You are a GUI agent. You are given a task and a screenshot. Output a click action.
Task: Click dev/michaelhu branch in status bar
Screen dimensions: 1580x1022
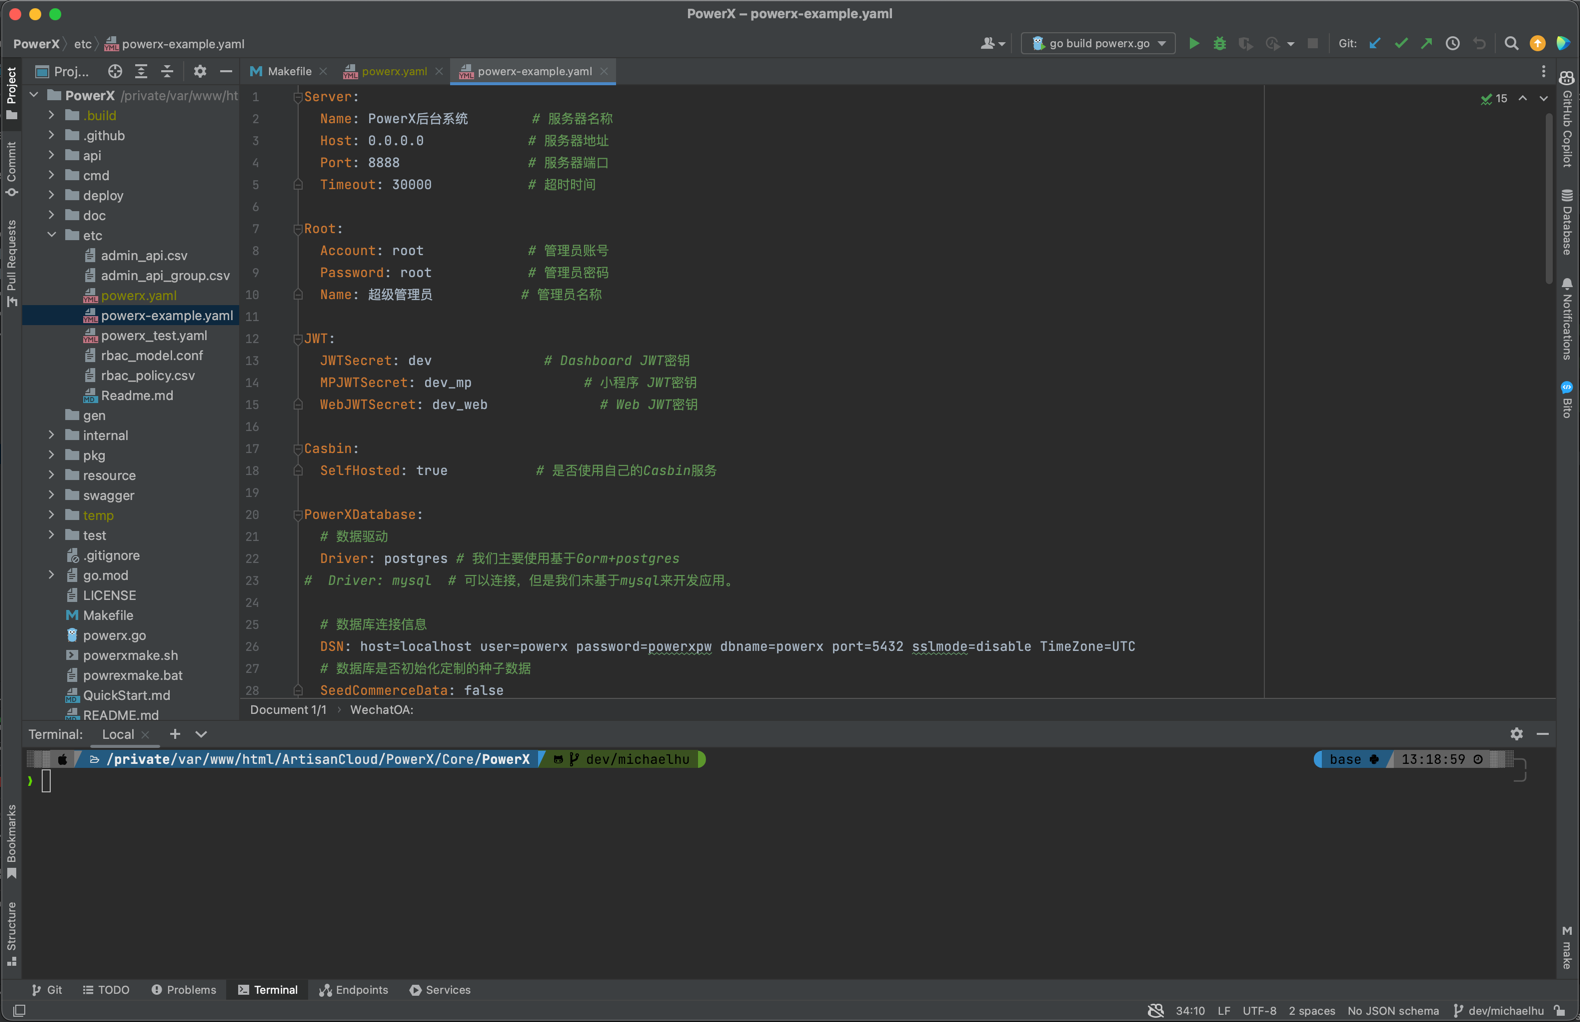[x=1498, y=1011]
